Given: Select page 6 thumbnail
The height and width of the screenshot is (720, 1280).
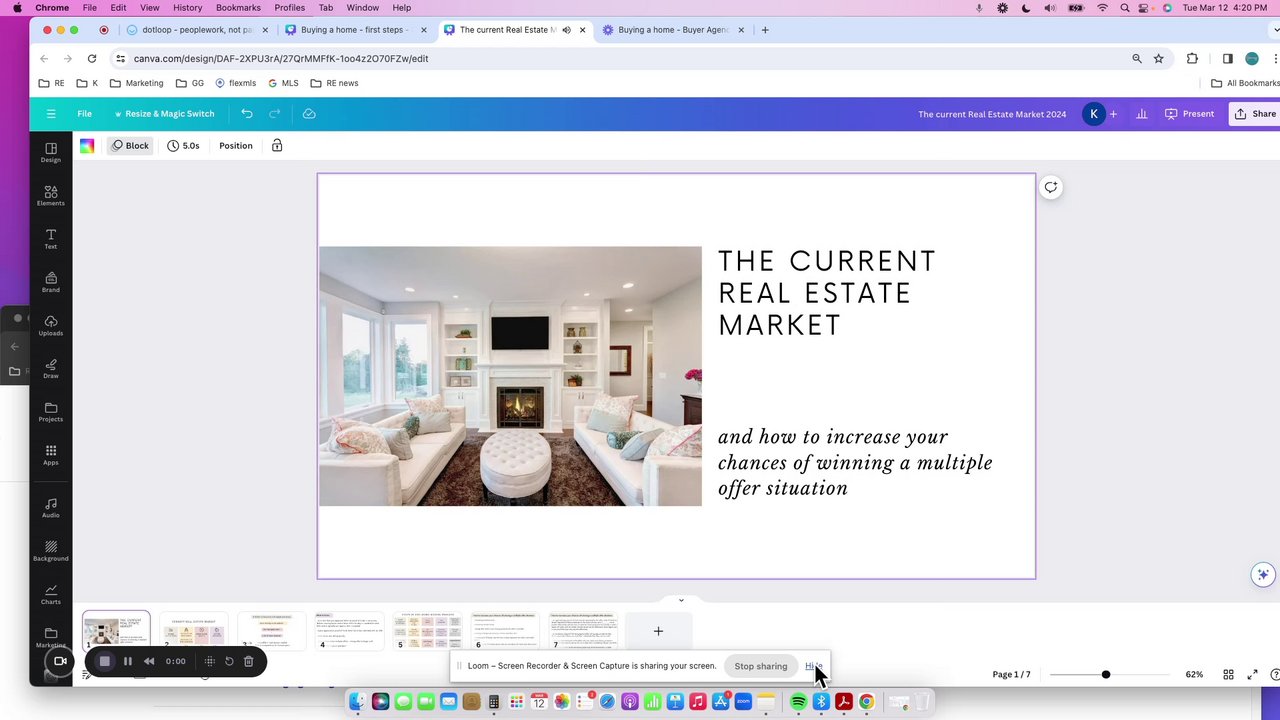Looking at the screenshot, I should (x=505, y=631).
